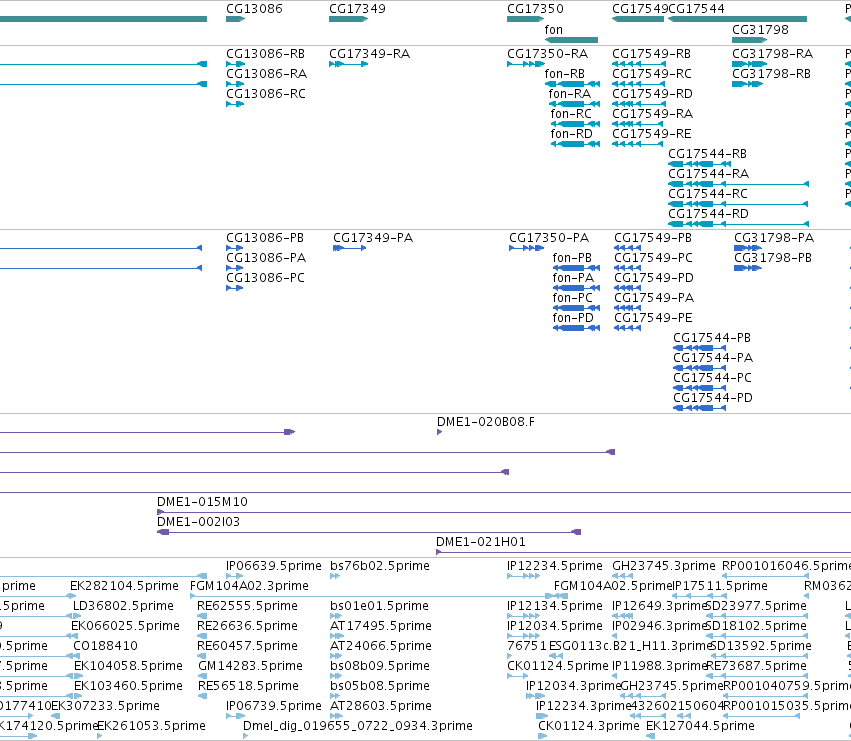Select EST bs05b08.5prime label
The image size is (851, 741).
click(x=379, y=686)
